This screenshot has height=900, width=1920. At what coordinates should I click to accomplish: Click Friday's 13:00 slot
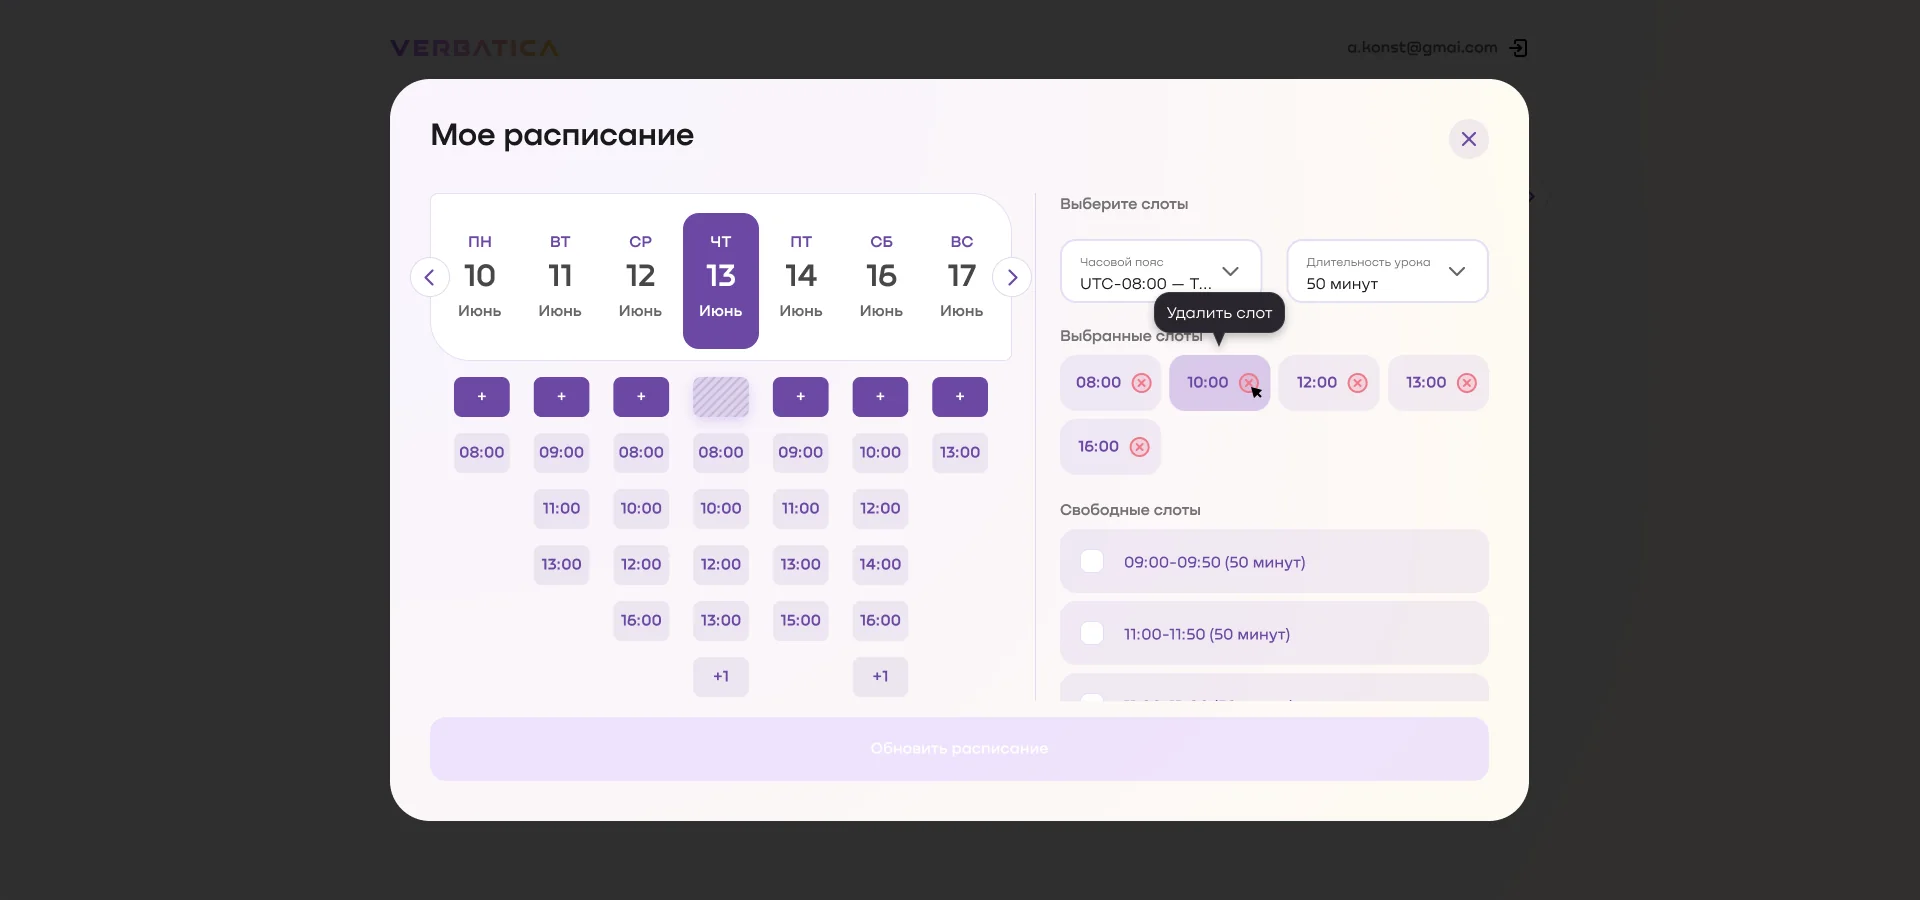(x=801, y=565)
